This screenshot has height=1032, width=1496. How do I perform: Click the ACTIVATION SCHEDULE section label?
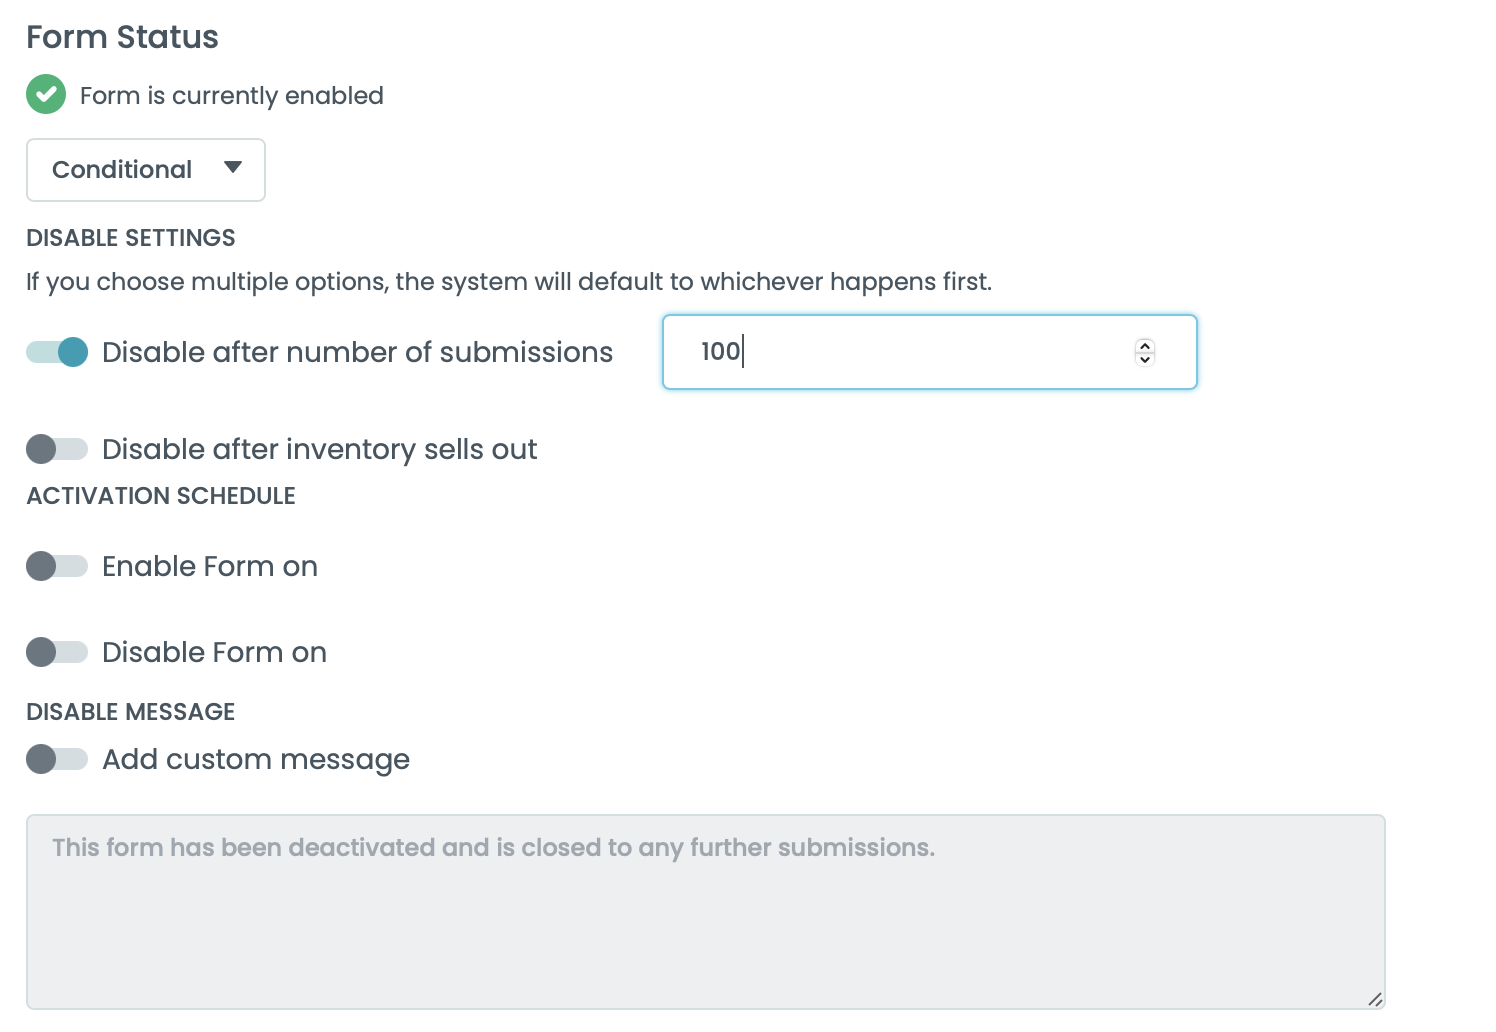point(160,495)
